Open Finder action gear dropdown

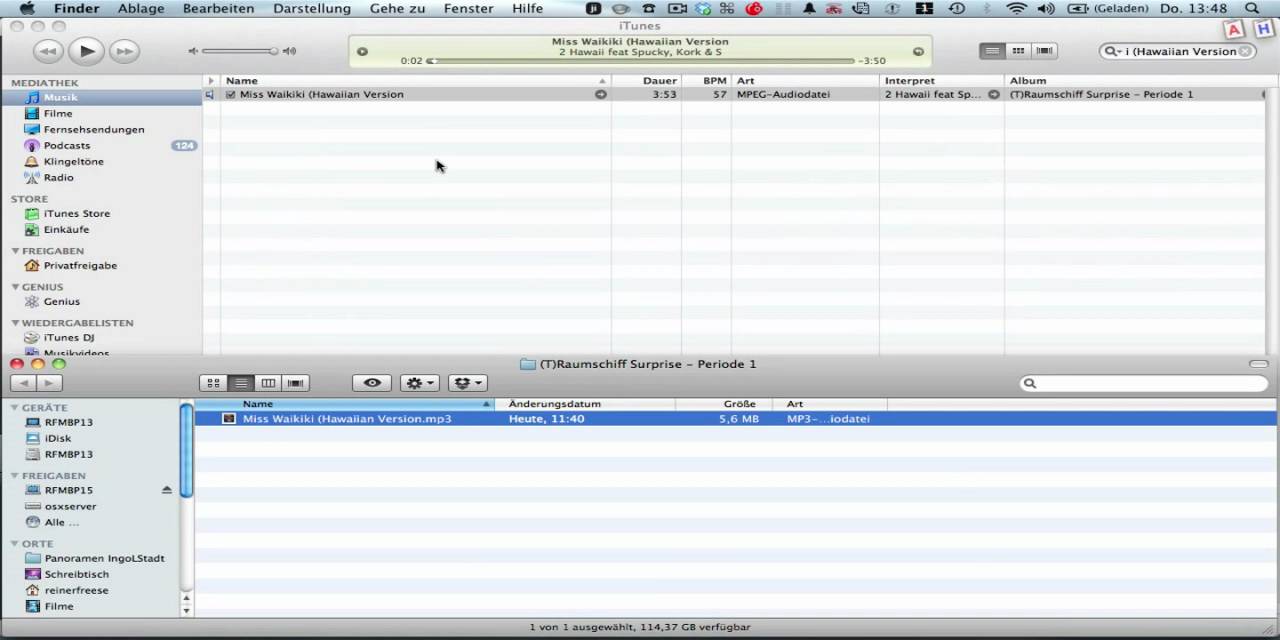[419, 383]
